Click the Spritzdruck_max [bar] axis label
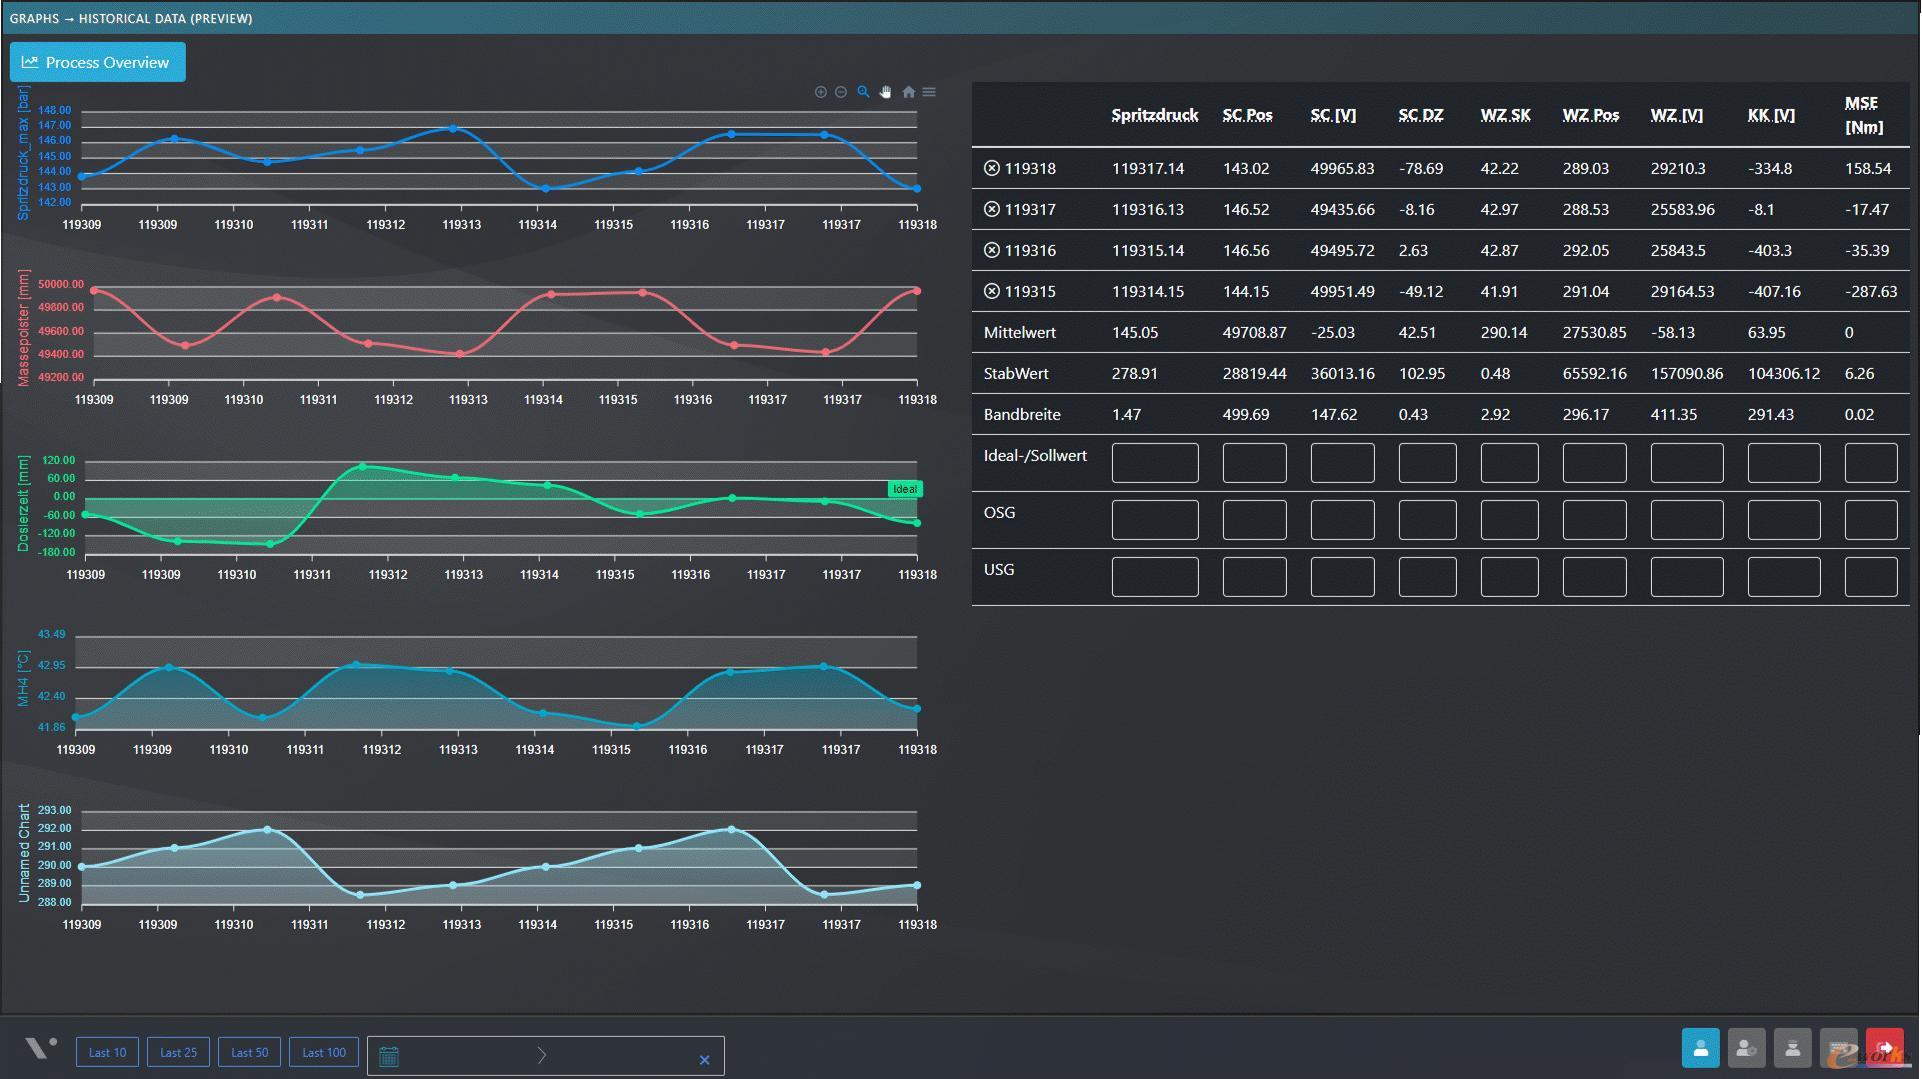 pyautogui.click(x=23, y=152)
